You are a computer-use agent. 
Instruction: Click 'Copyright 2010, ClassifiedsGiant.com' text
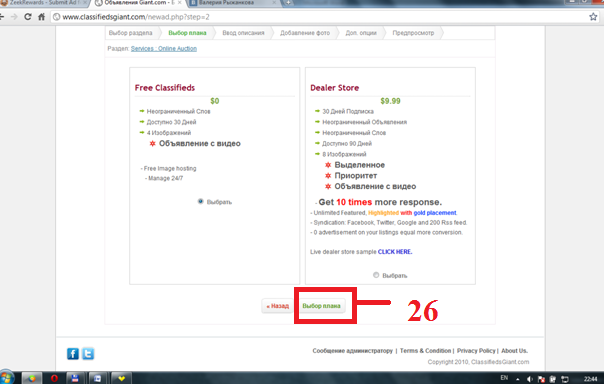478,362
